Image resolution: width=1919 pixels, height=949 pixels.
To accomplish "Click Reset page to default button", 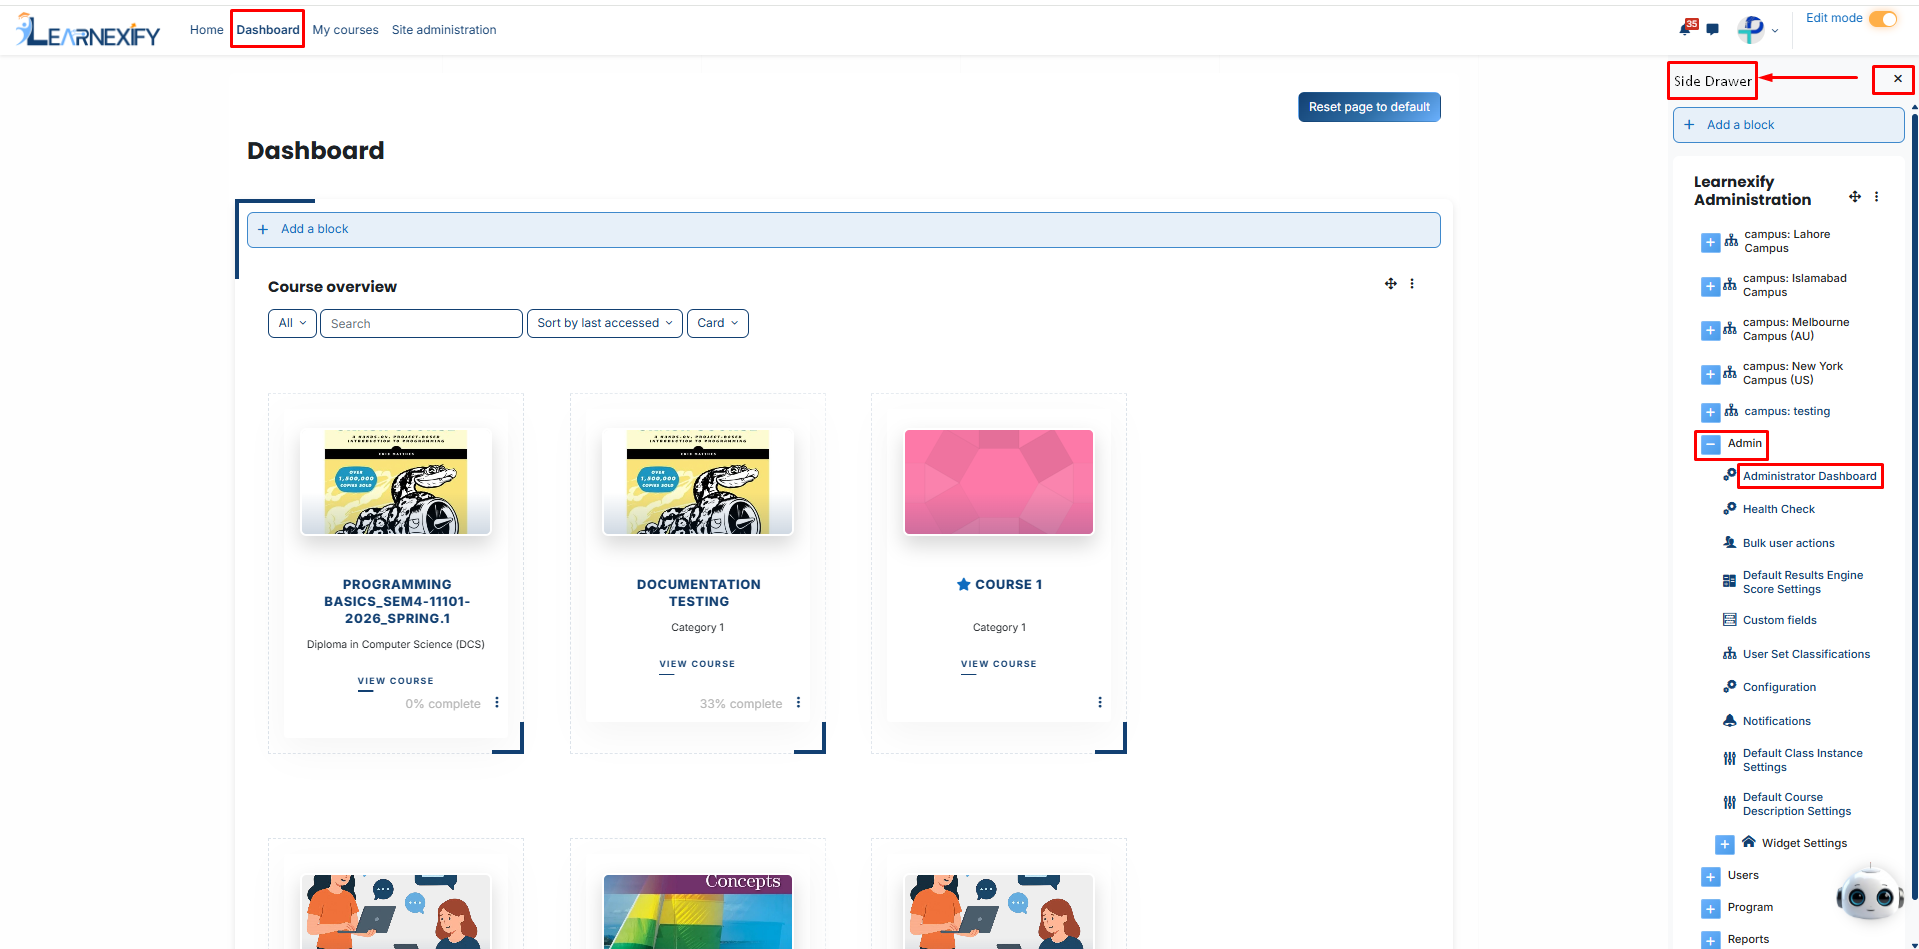I will 1369,107.
